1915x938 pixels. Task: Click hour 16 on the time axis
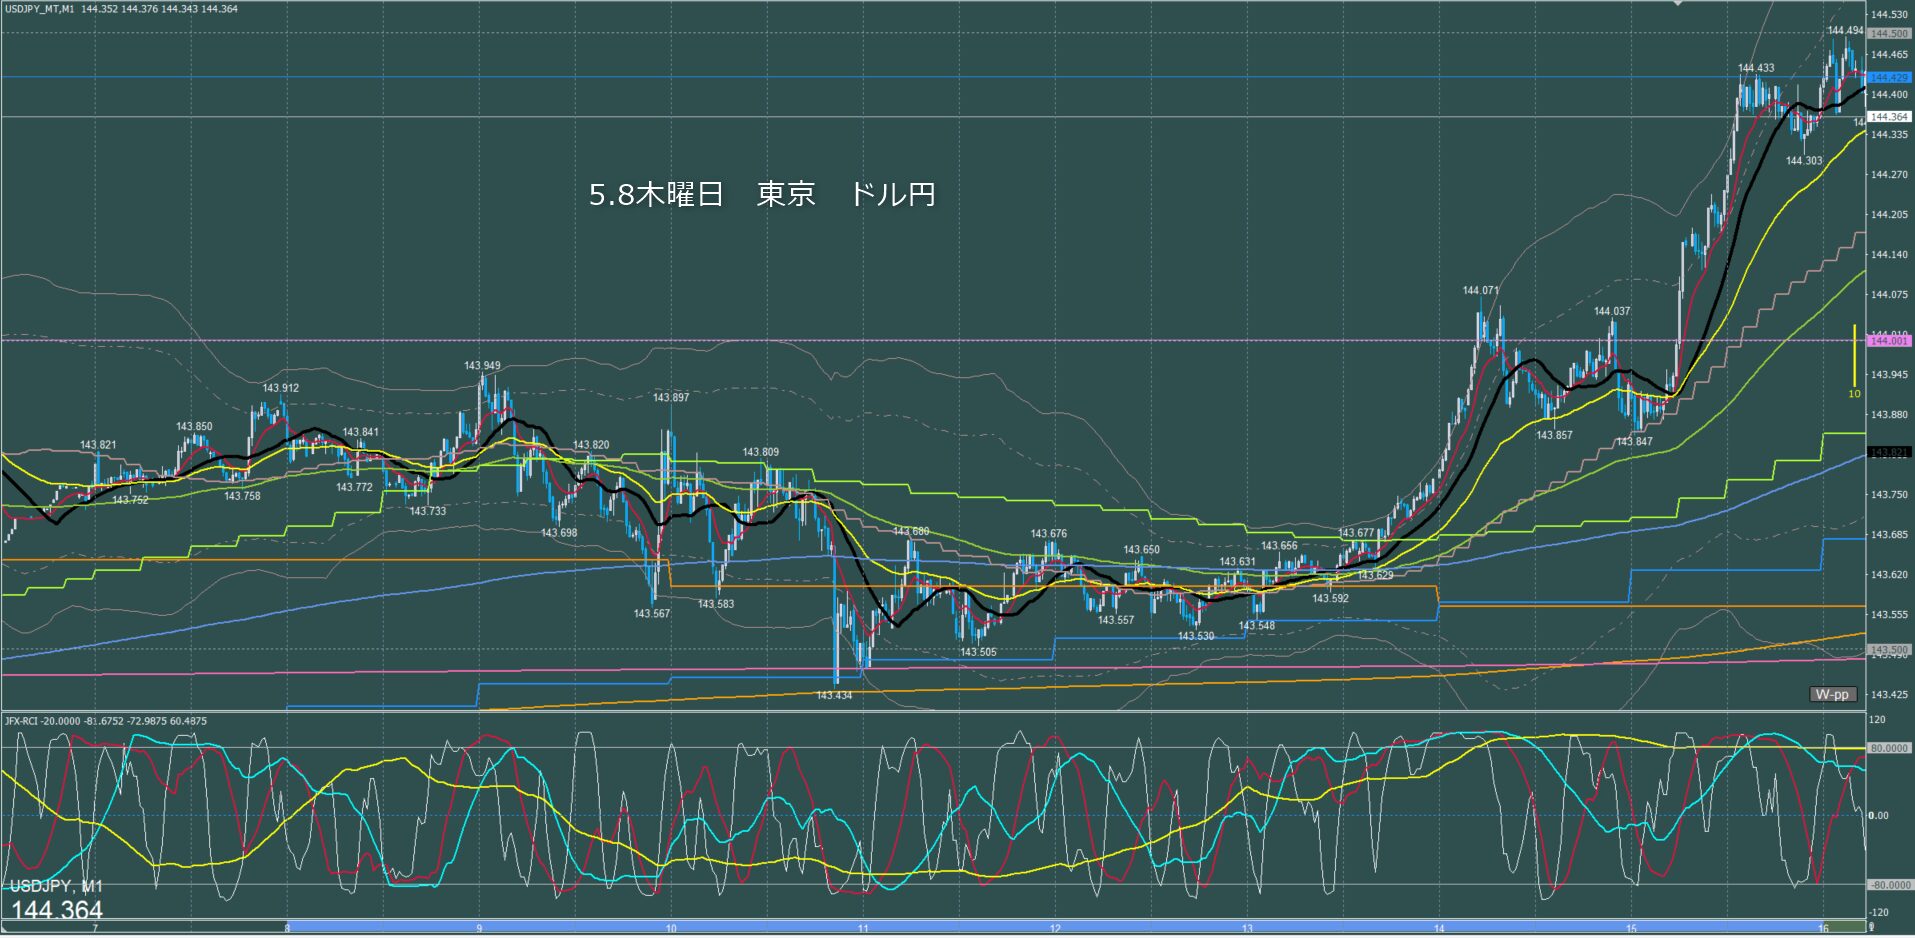[1823, 929]
